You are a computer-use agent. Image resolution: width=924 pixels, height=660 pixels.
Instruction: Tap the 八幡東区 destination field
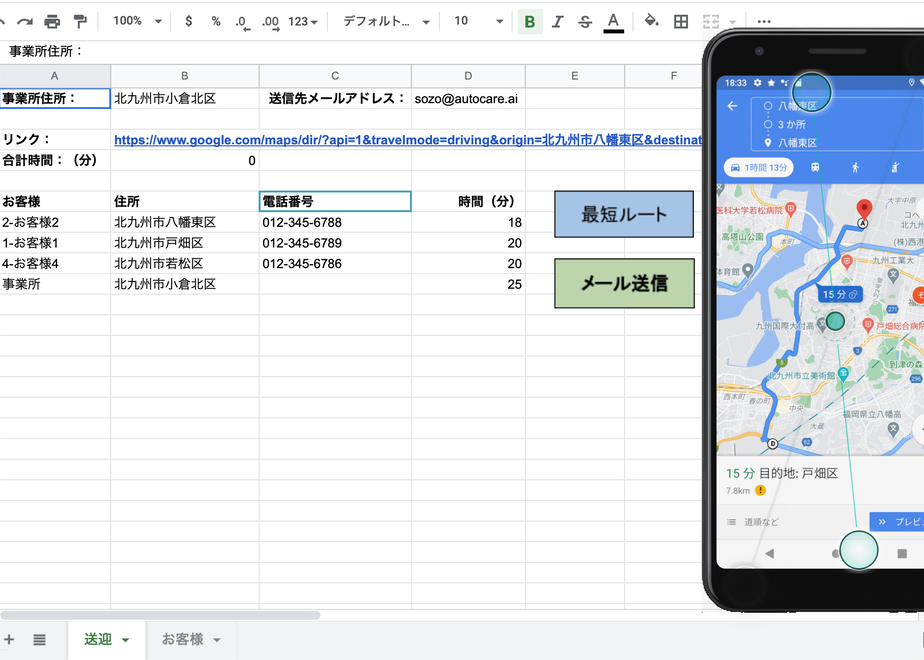pyautogui.click(x=797, y=143)
